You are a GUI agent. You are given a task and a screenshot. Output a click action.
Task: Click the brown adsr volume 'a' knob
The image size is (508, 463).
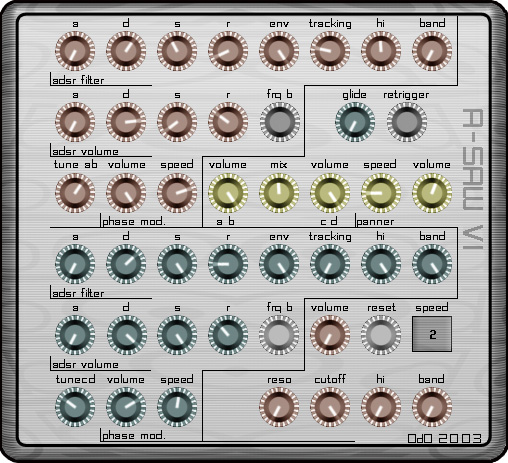coord(75,122)
